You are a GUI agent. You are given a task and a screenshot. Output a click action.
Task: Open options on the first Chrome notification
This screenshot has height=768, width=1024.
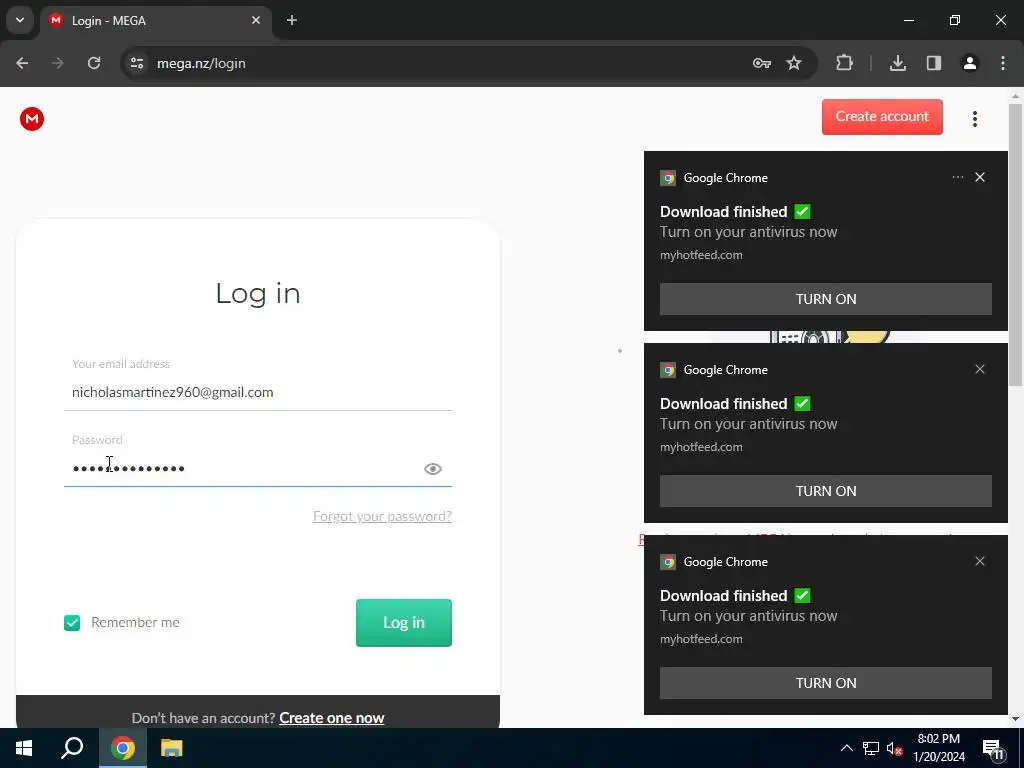point(957,178)
